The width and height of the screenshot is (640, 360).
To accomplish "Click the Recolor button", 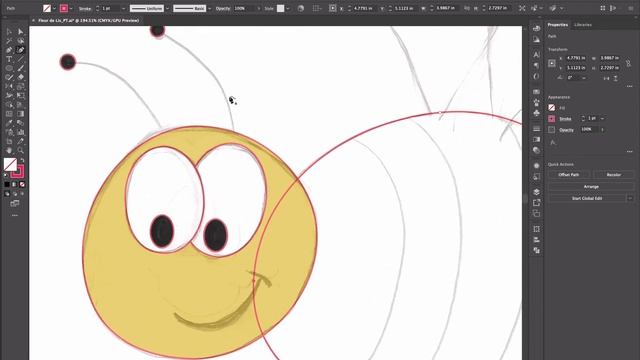I will pos(613,175).
